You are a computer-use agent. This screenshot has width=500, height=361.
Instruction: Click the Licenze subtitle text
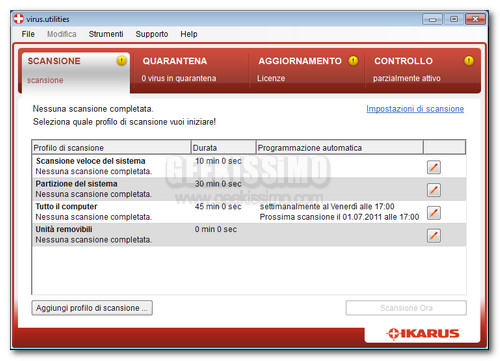click(271, 78)
